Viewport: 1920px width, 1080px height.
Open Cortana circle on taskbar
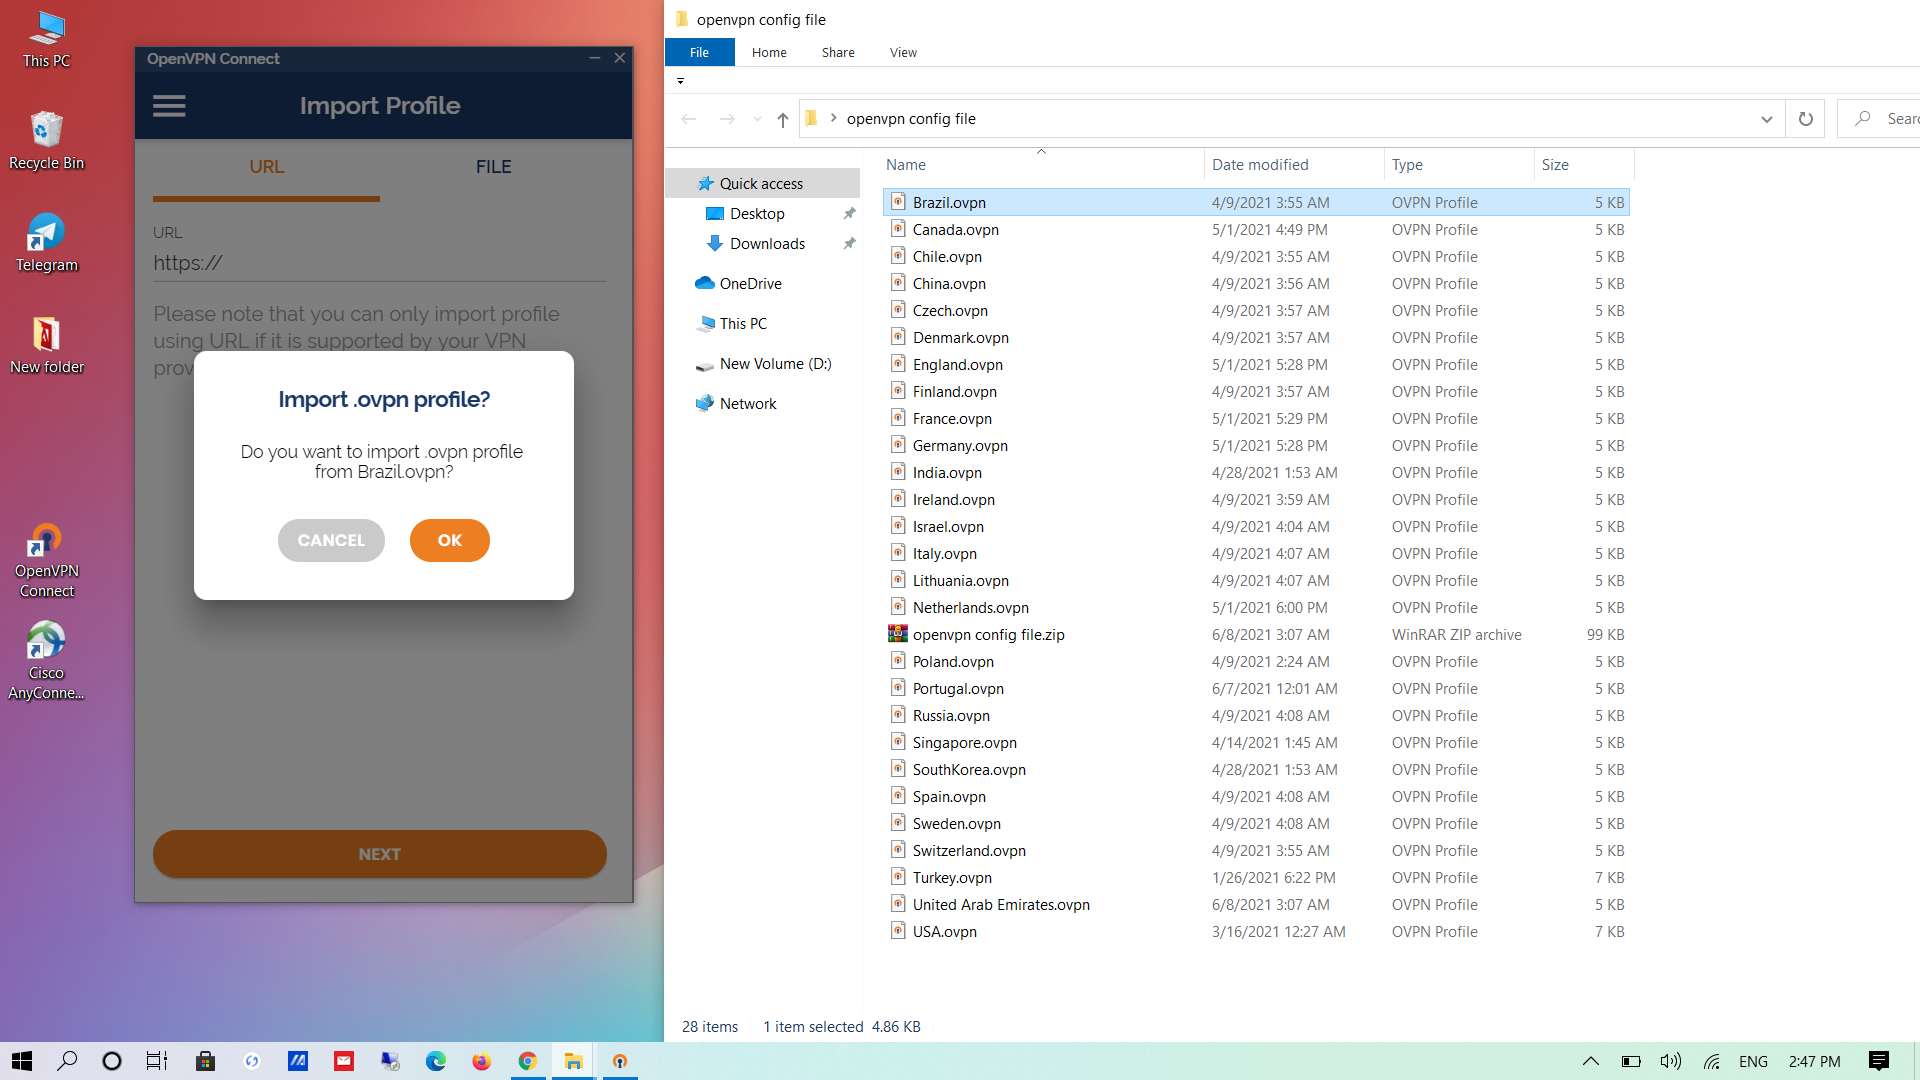112,1061
